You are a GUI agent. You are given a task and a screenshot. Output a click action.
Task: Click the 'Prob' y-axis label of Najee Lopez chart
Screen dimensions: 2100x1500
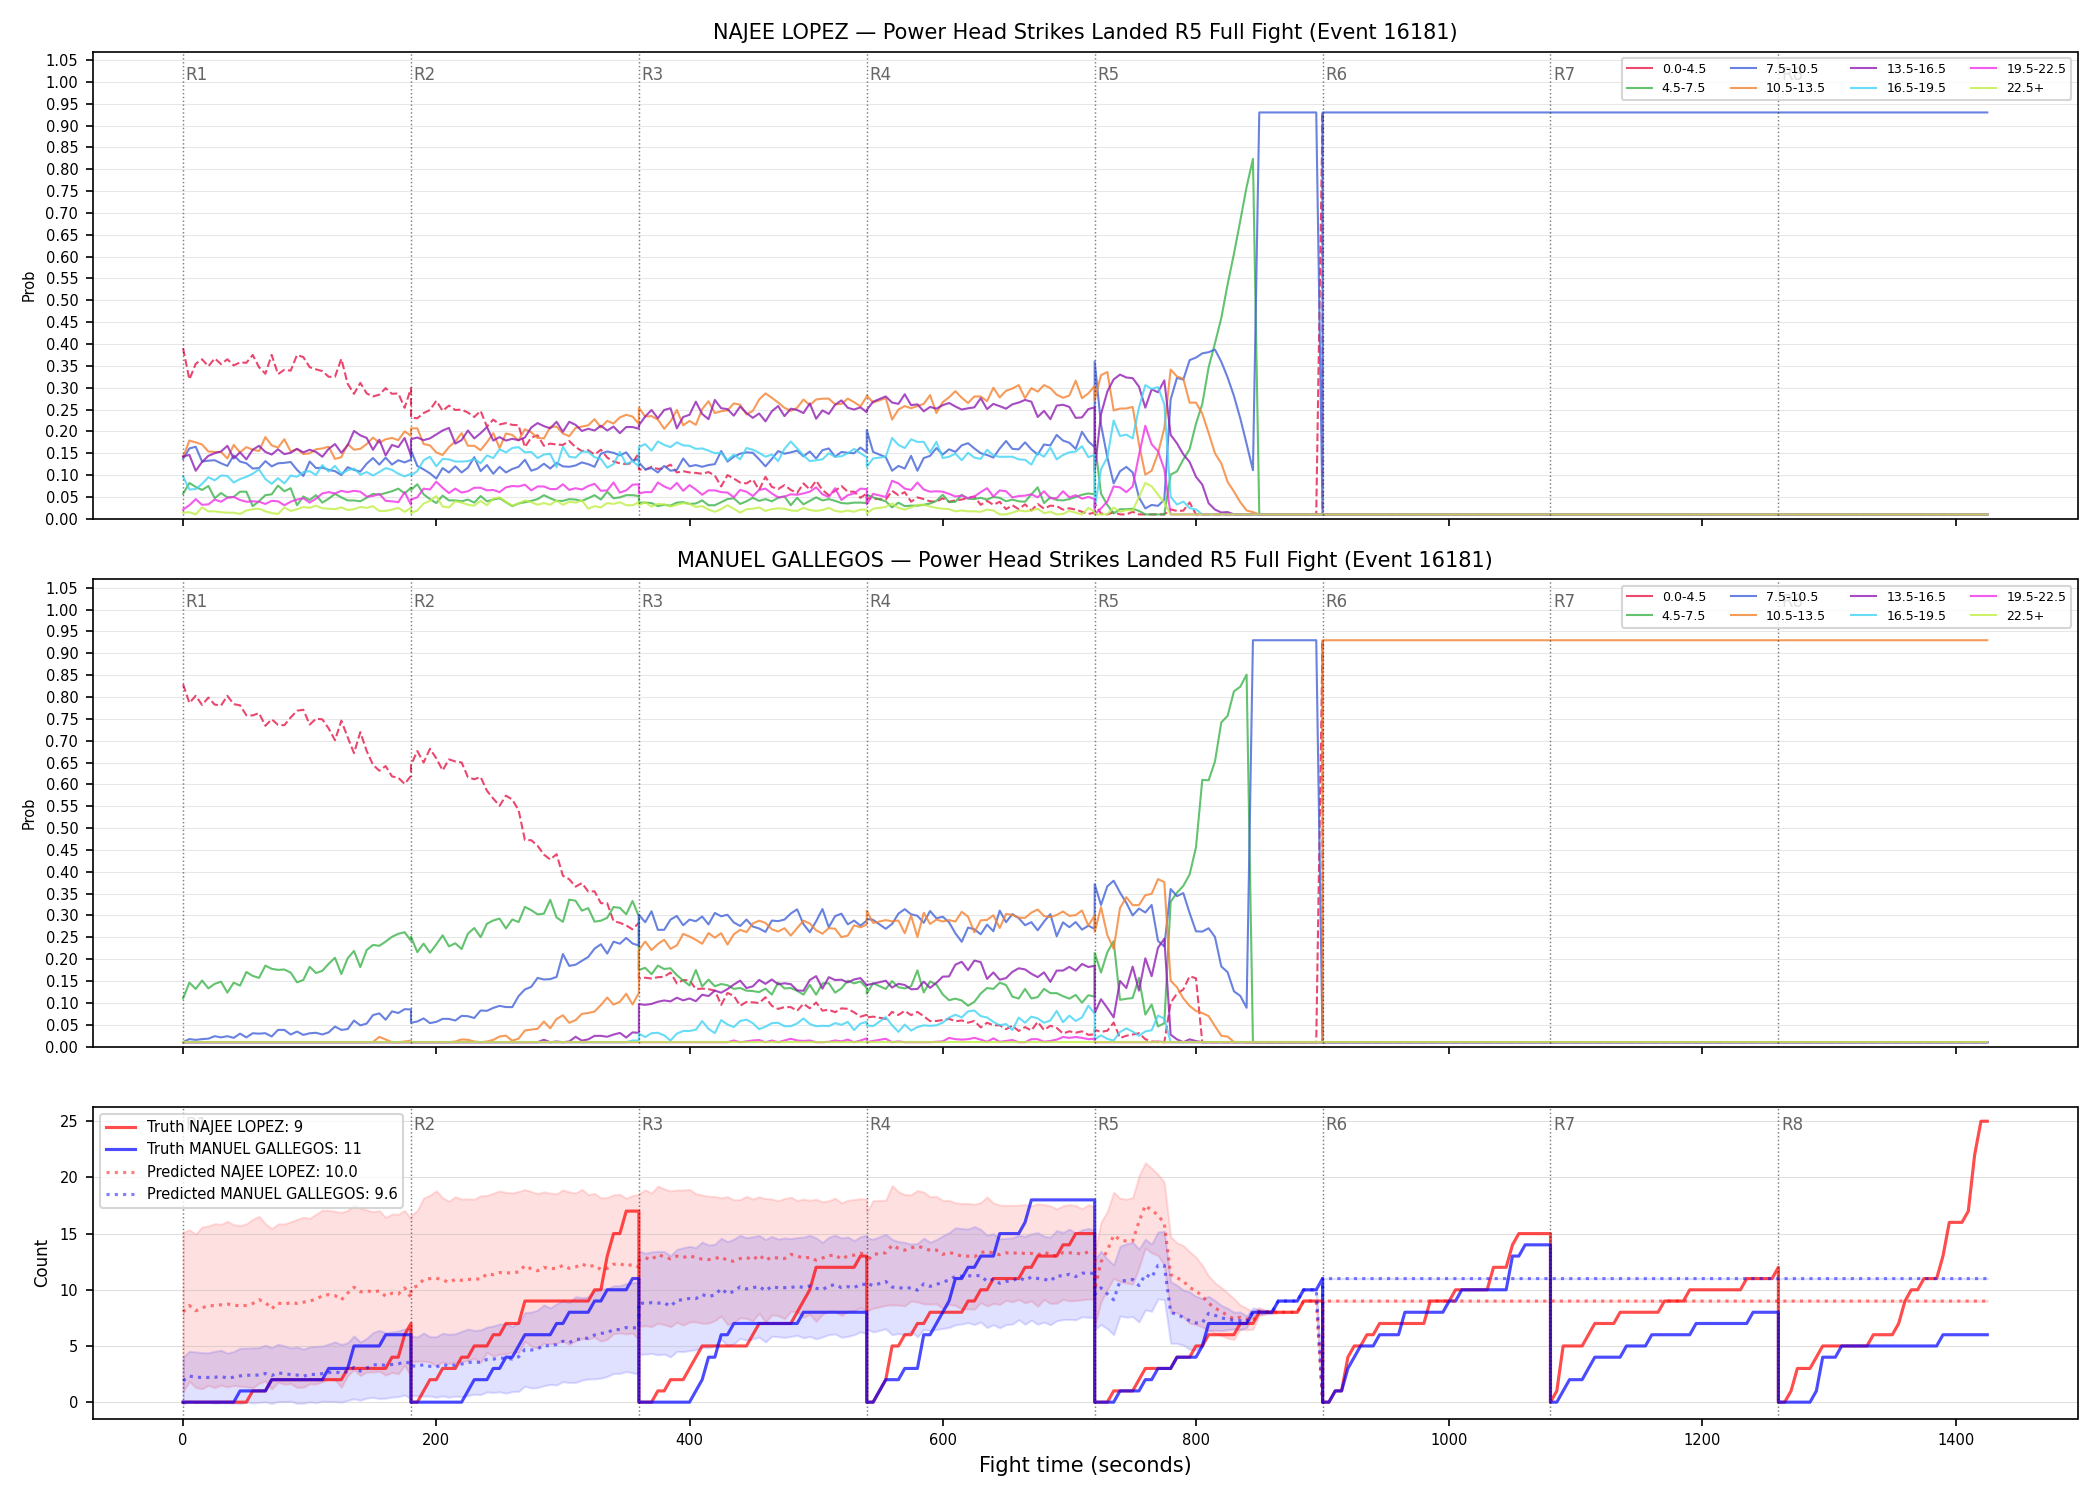(29, 287)
